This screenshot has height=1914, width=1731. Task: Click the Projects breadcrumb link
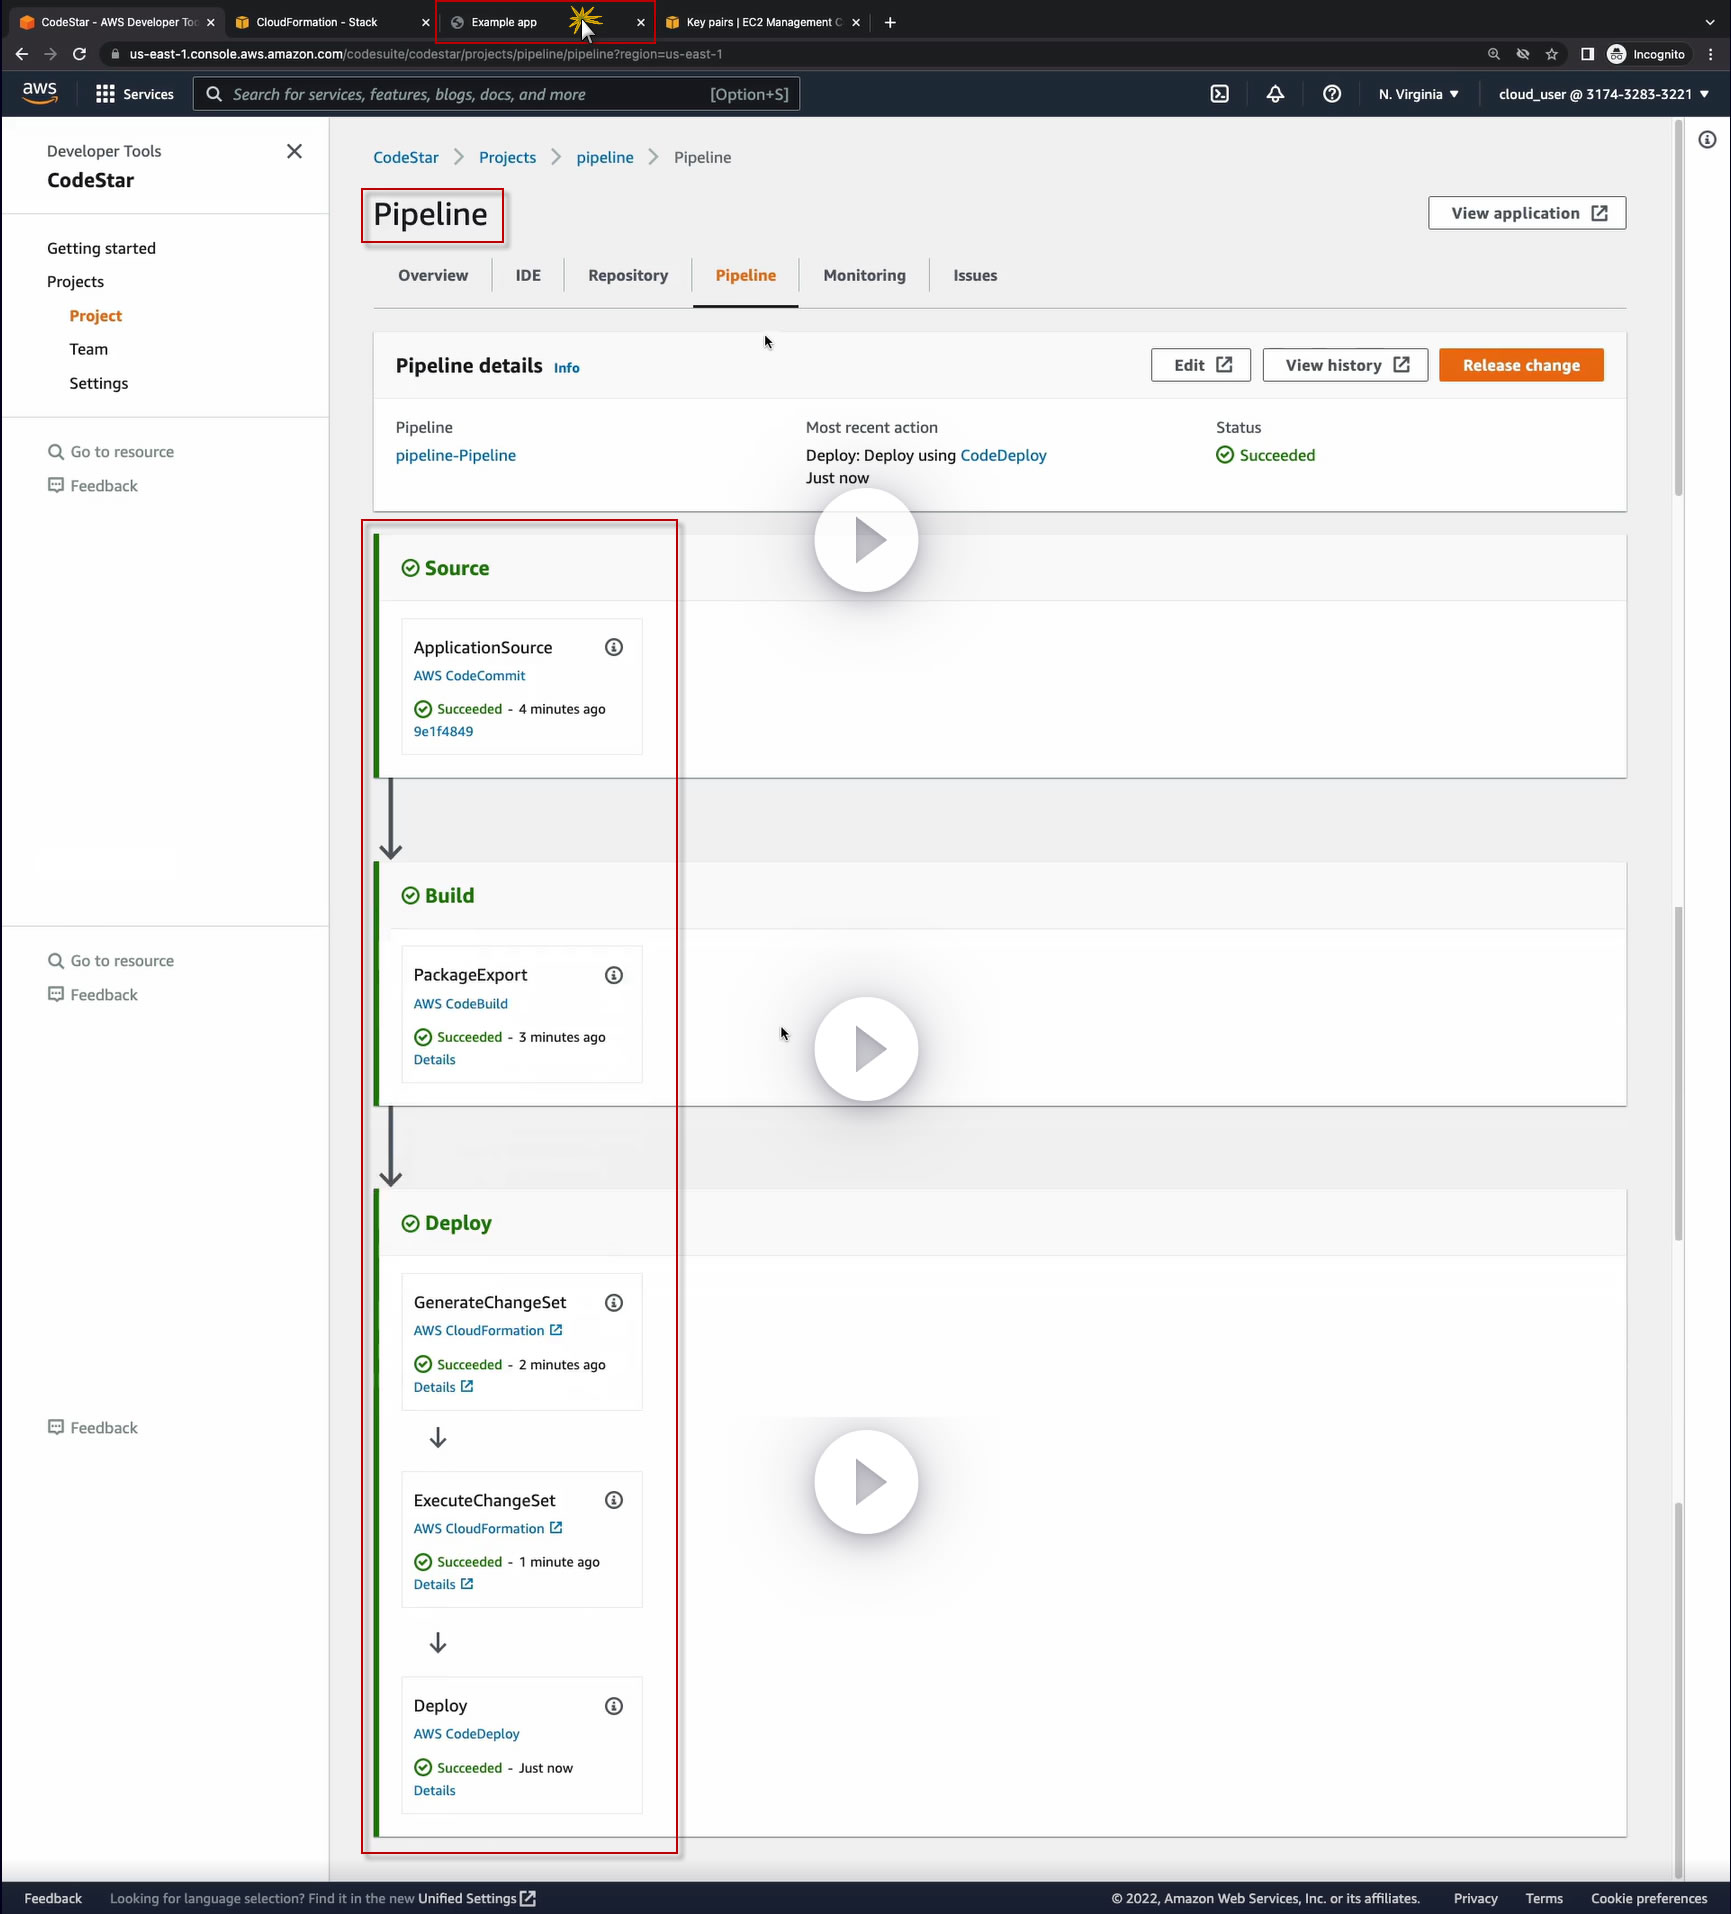coord(507,157)
